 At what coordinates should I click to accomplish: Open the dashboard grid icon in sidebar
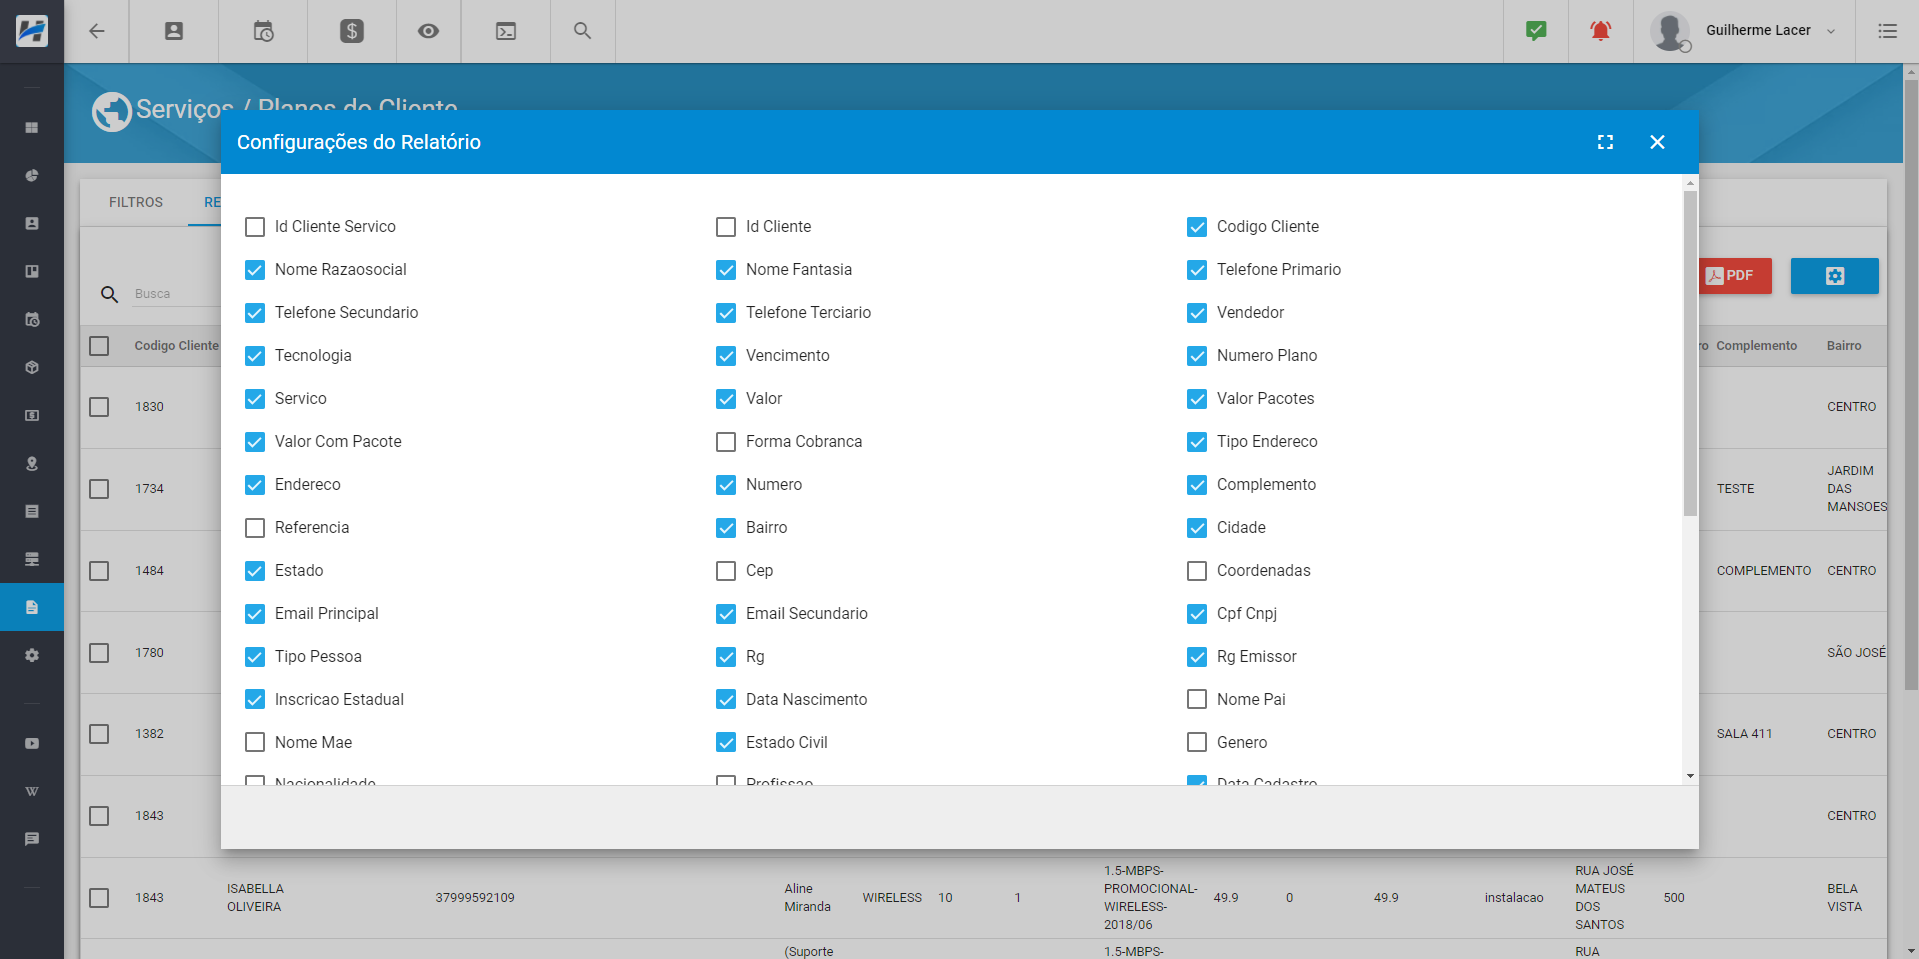32,128
